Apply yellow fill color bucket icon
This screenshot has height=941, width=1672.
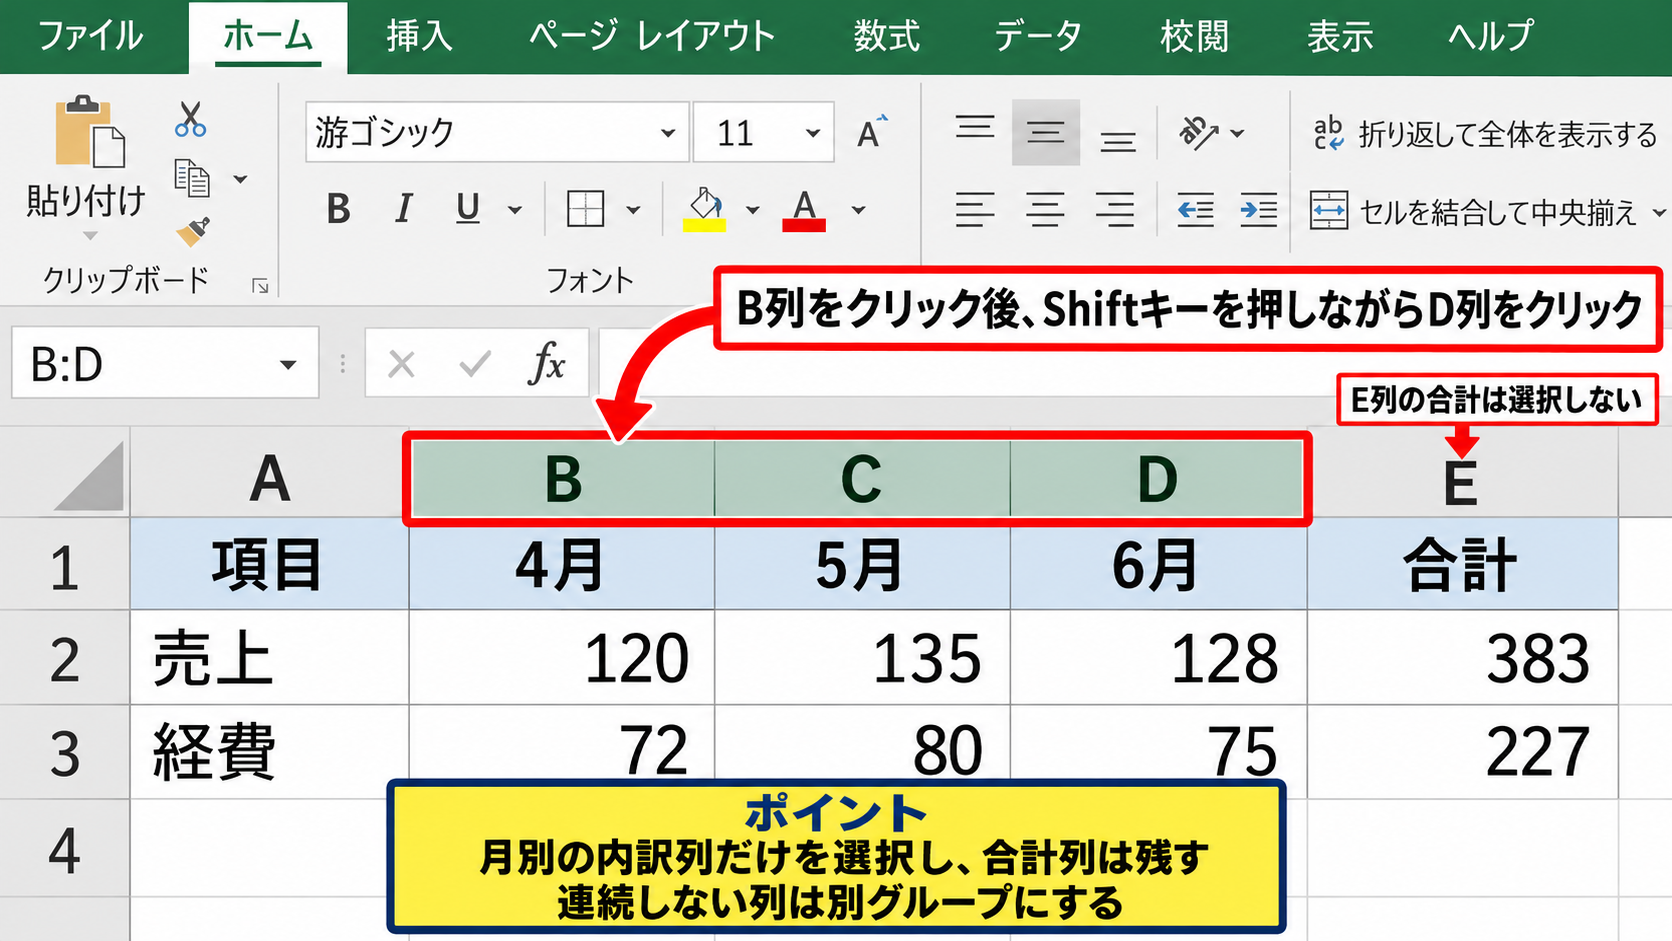[x=705, y=209]
